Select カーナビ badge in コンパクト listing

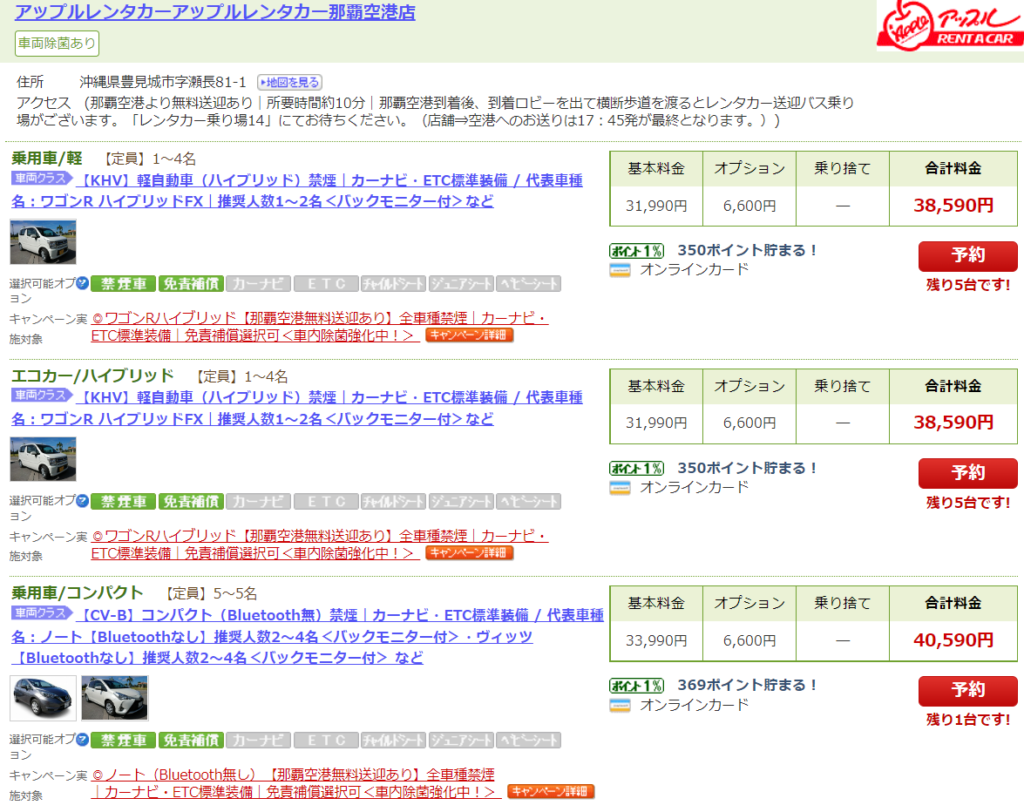click(x=259, y=740)
